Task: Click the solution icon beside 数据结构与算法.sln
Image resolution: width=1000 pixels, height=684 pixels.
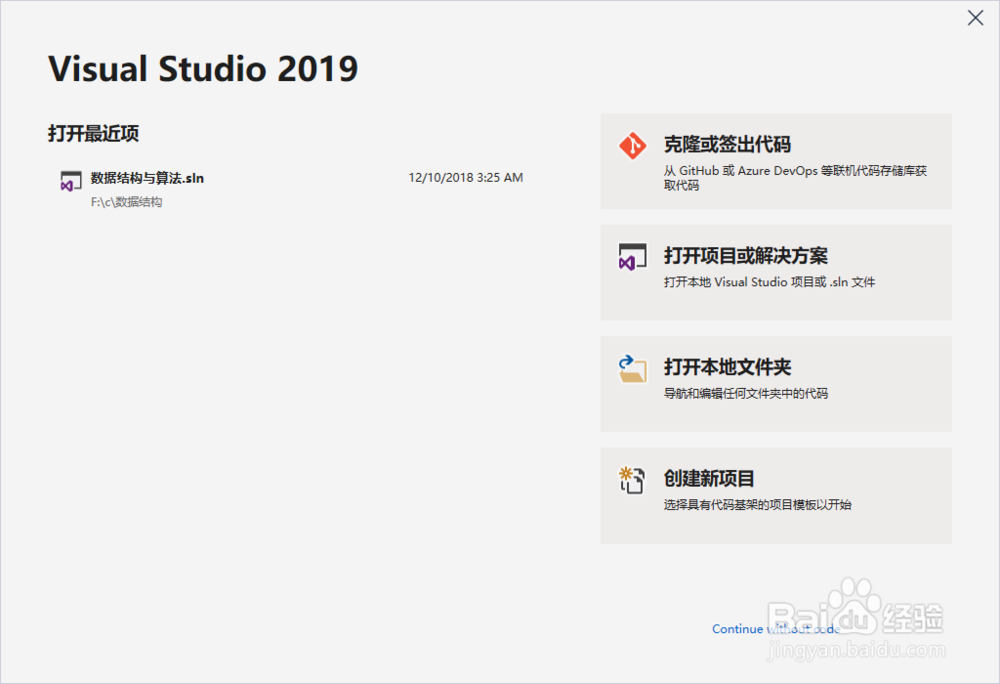Action: pyautogui.click(x=71, y=181)
